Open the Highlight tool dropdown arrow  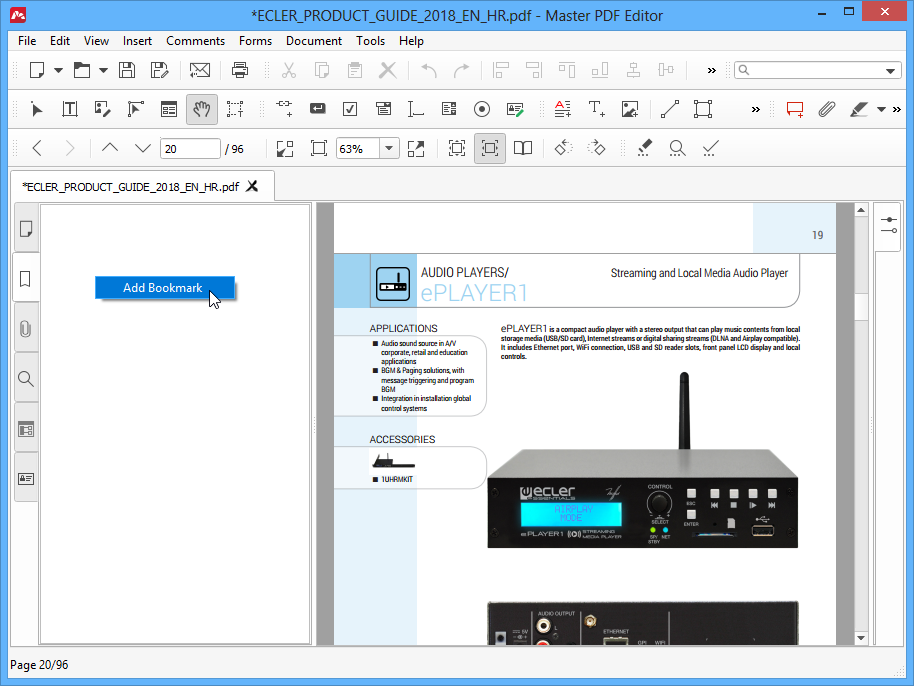pos(881,110)
